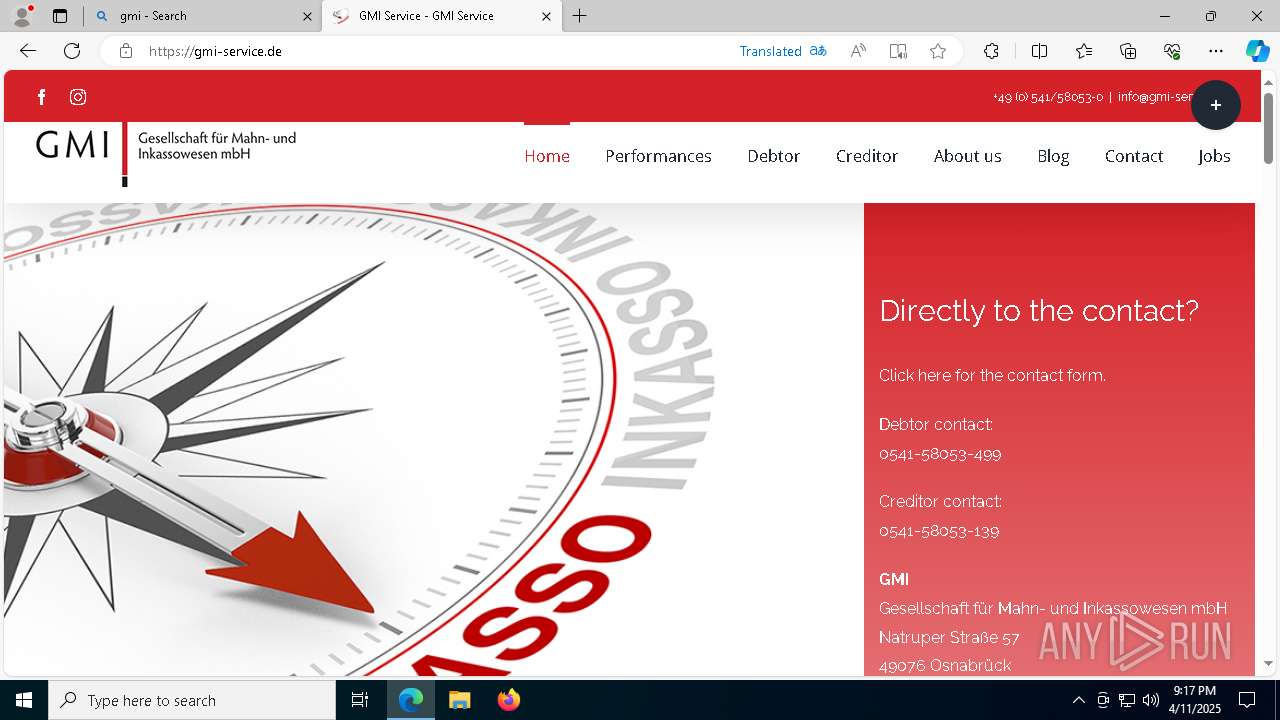The height and width of the screenshot is (720, 1280).
Task: Go to the About us page
Action: click(968, 156)
